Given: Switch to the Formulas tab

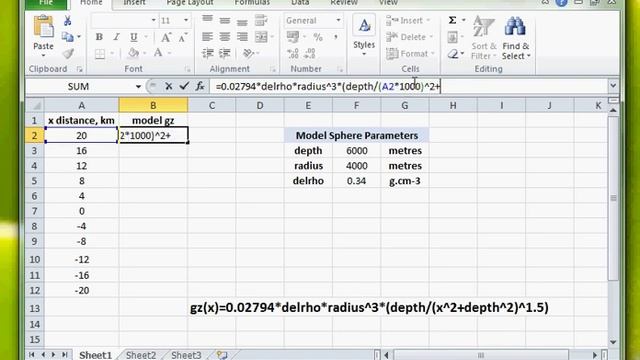Looking at the screenshot, I should click(252, 3).
